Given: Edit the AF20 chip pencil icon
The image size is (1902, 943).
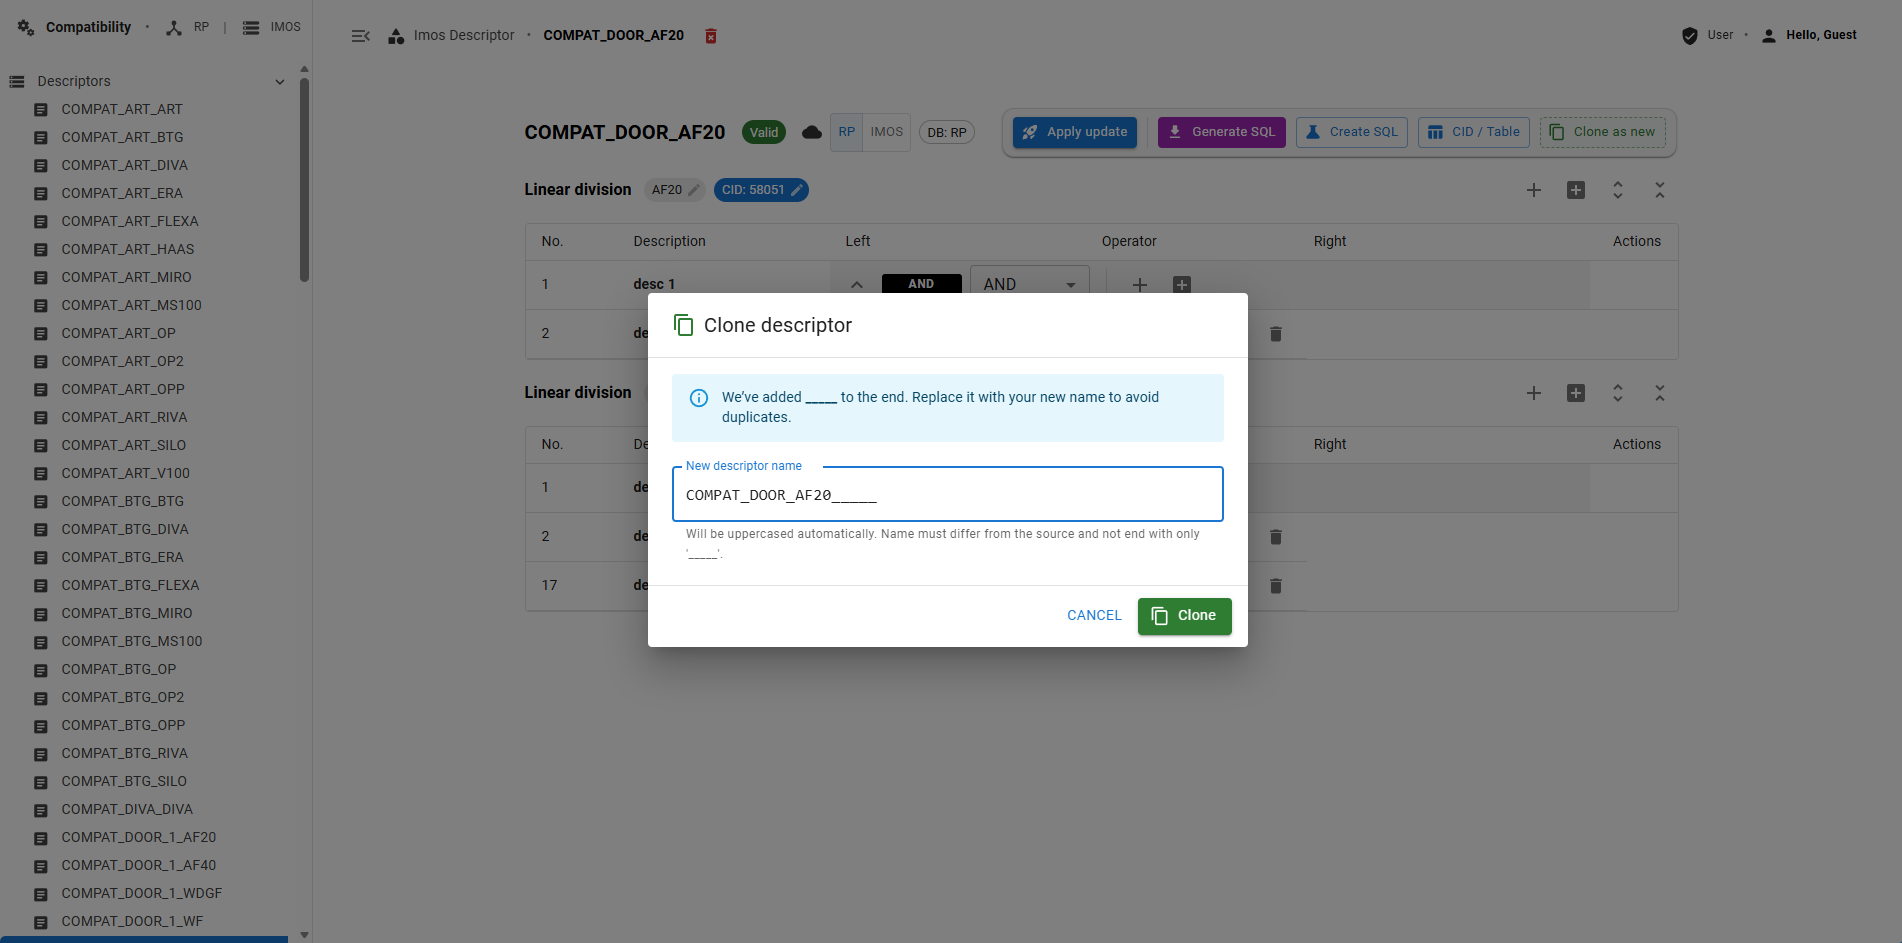Looking at the screenshot, I should 694,190.
